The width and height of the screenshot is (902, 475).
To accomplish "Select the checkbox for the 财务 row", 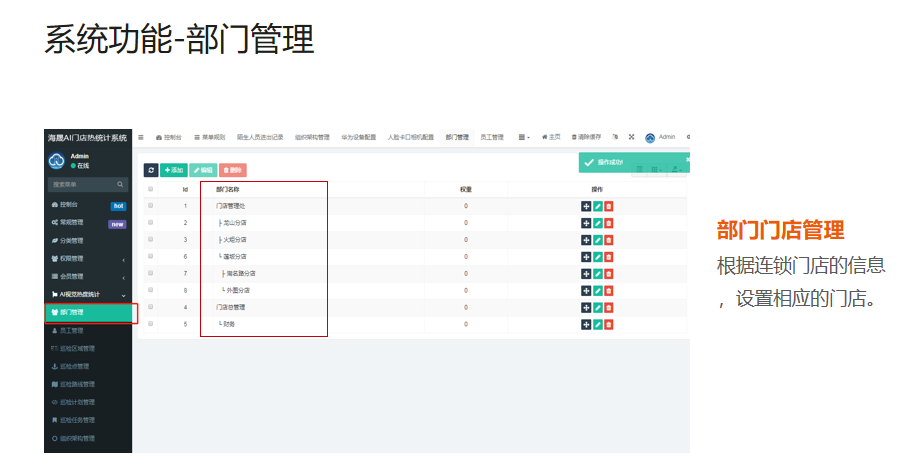I will click(151, 325).
